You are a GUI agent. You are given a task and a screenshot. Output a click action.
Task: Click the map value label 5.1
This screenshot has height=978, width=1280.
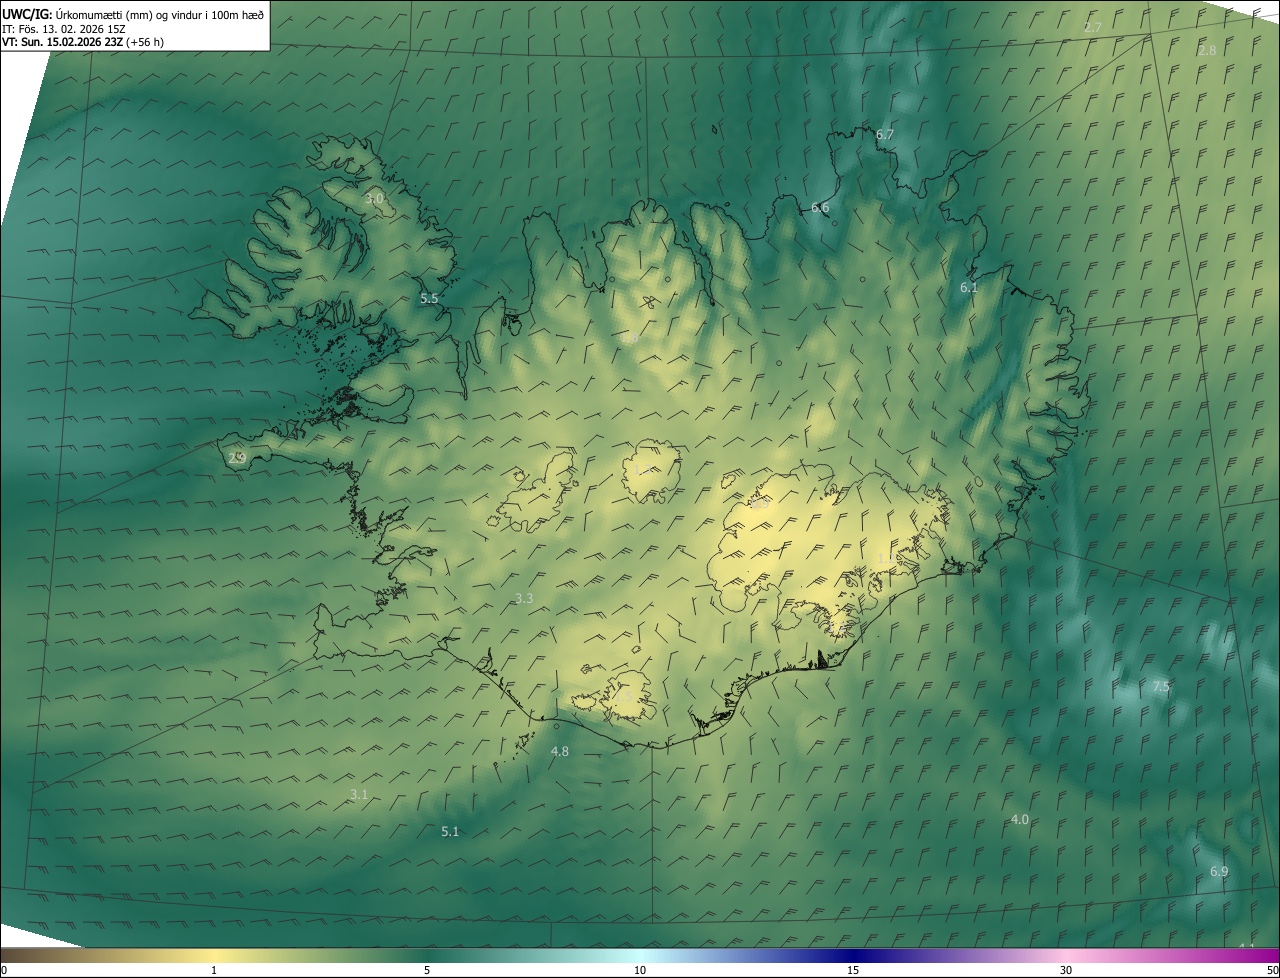pos(450,831)
